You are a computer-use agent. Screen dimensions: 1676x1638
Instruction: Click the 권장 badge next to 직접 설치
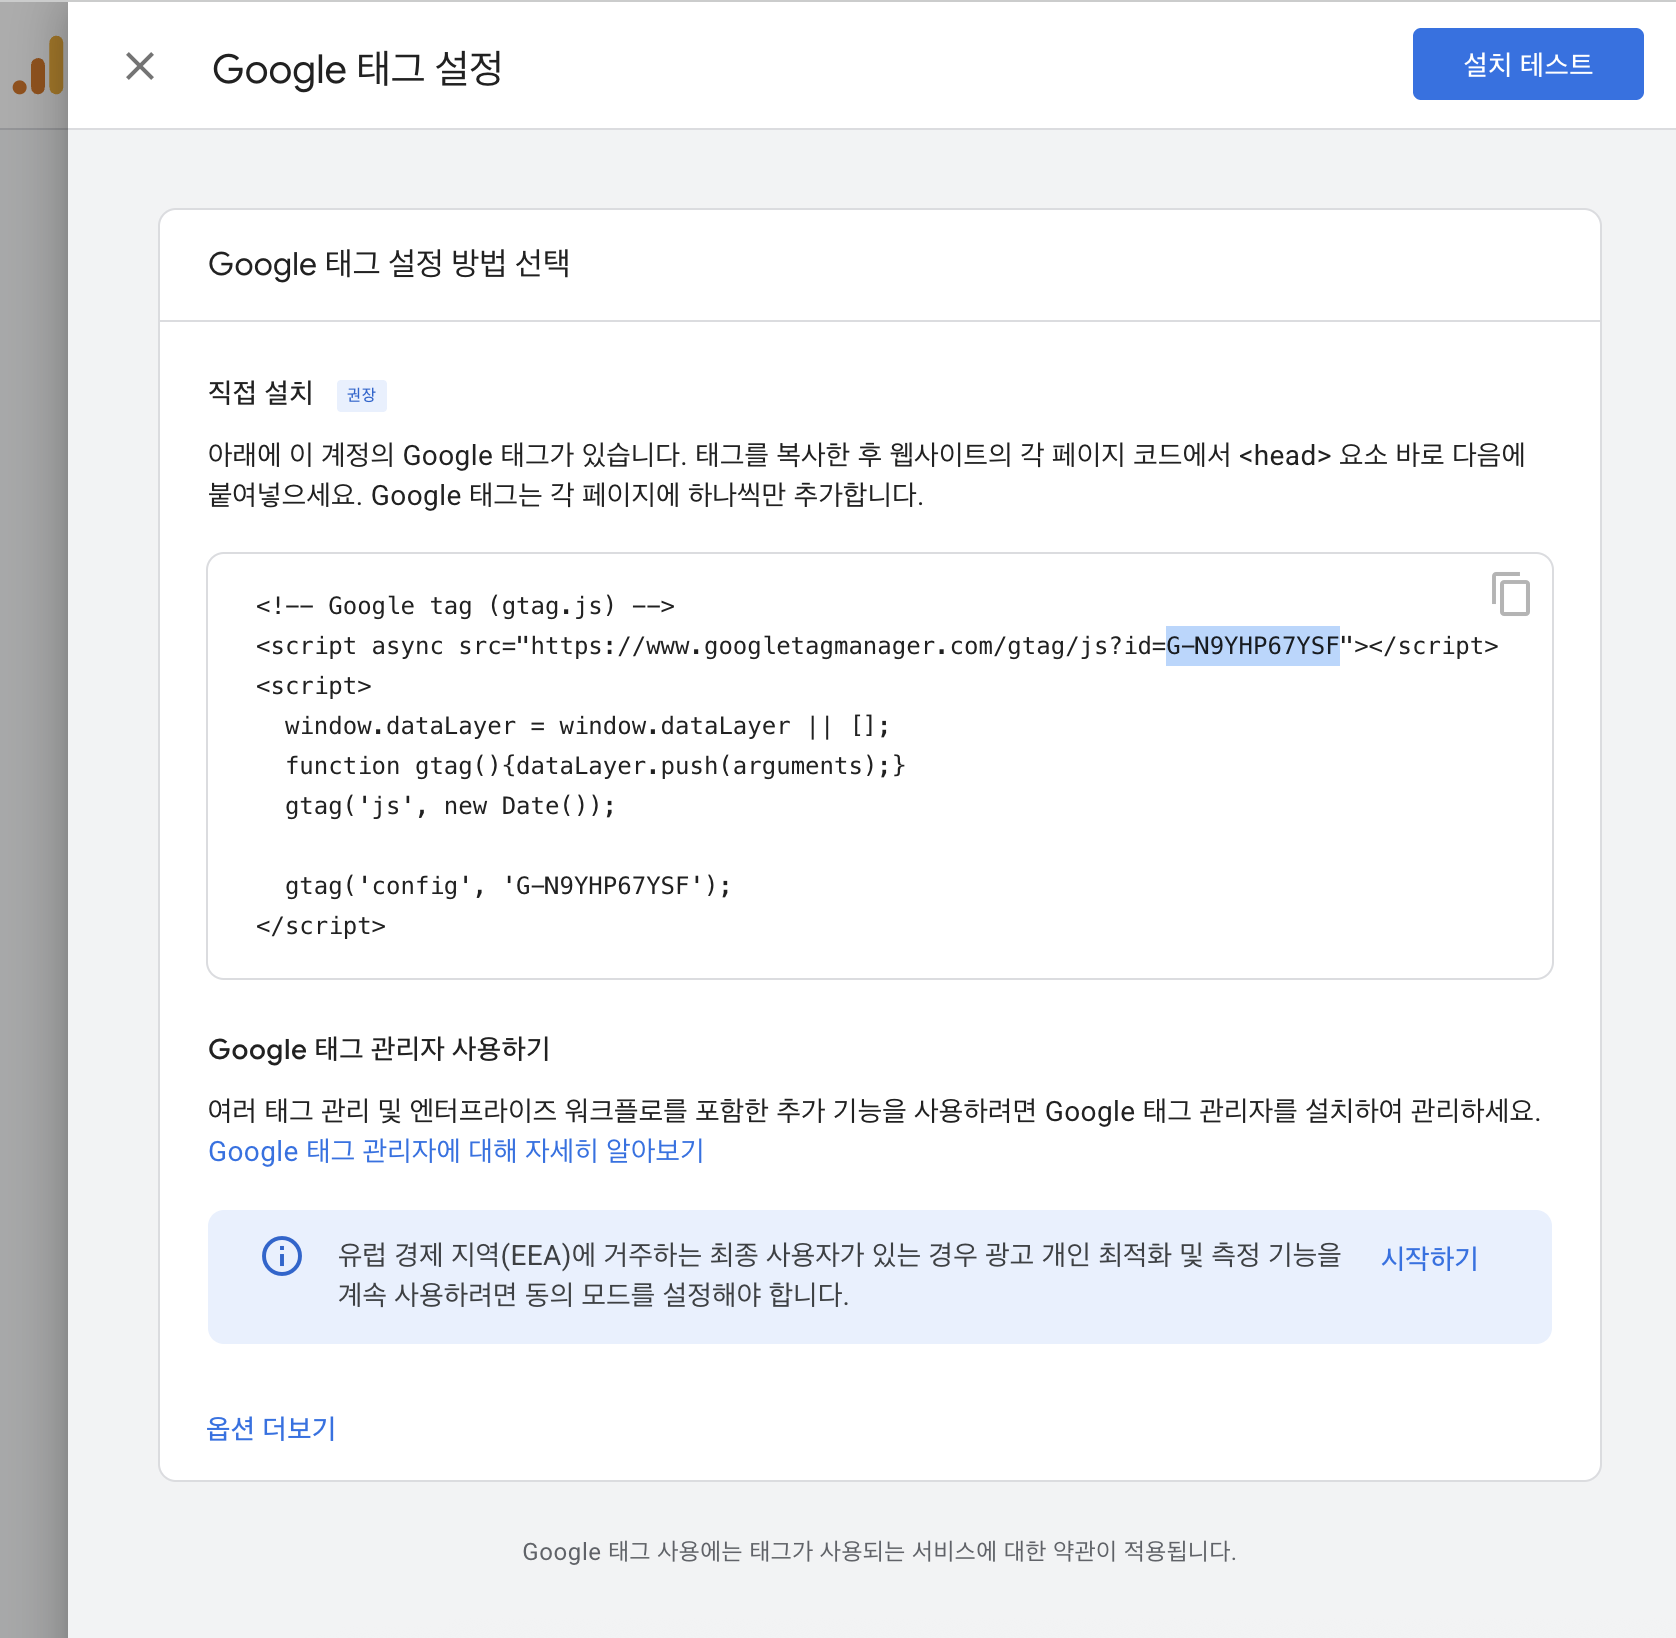pos(361,395)
